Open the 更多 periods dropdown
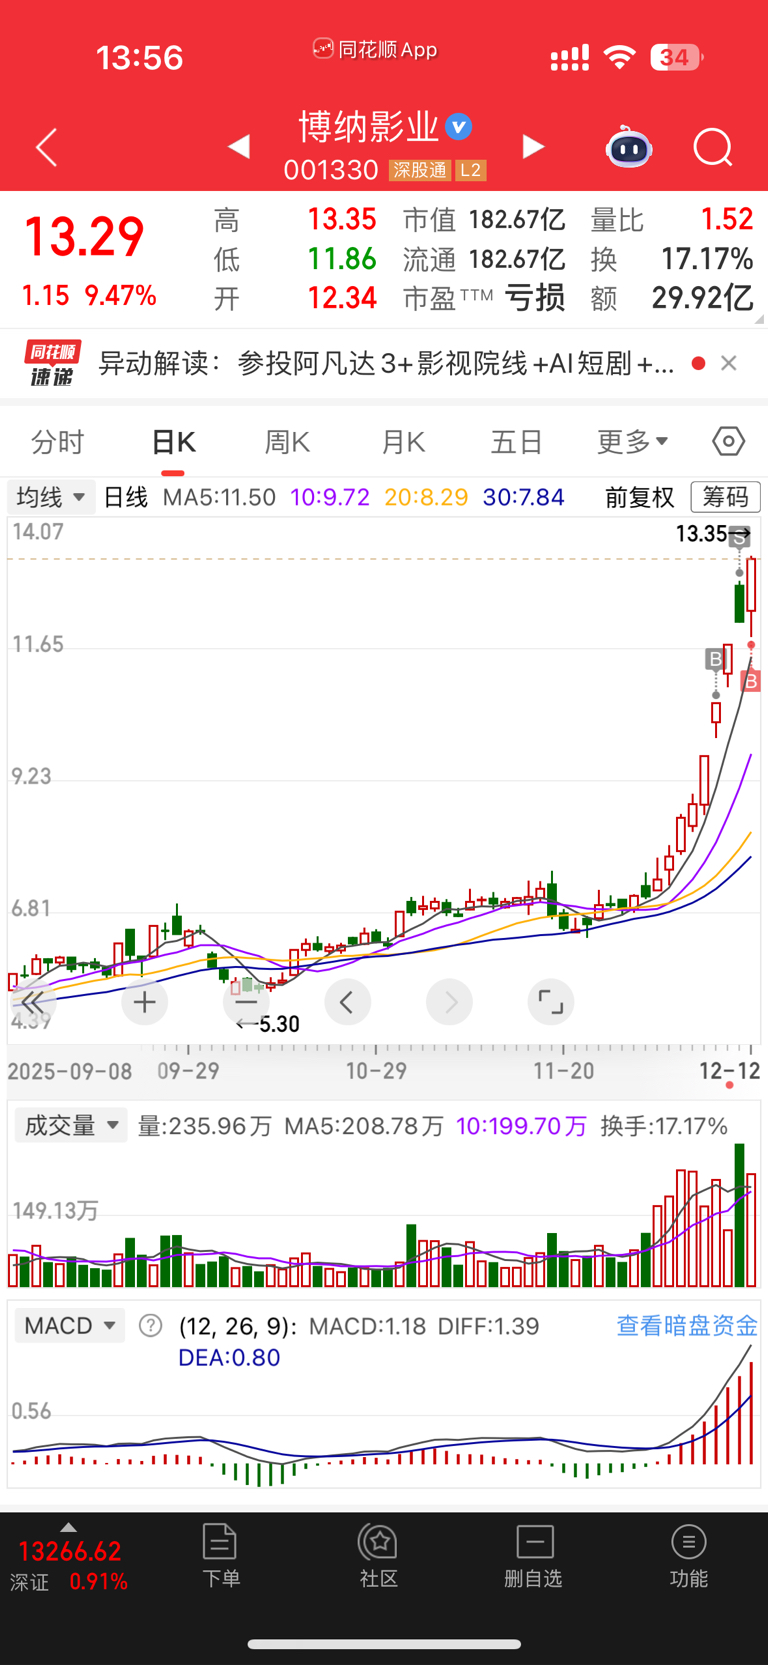The height and width of the screenshot is (1665, 769). 632,442
